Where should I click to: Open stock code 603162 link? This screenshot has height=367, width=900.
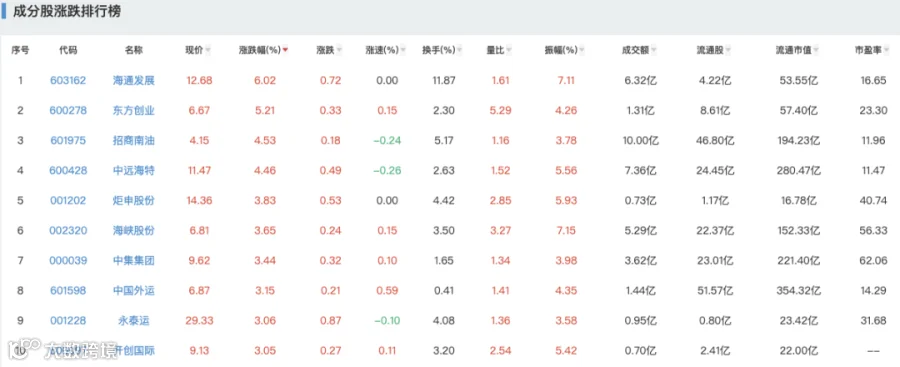pos(68,80)
